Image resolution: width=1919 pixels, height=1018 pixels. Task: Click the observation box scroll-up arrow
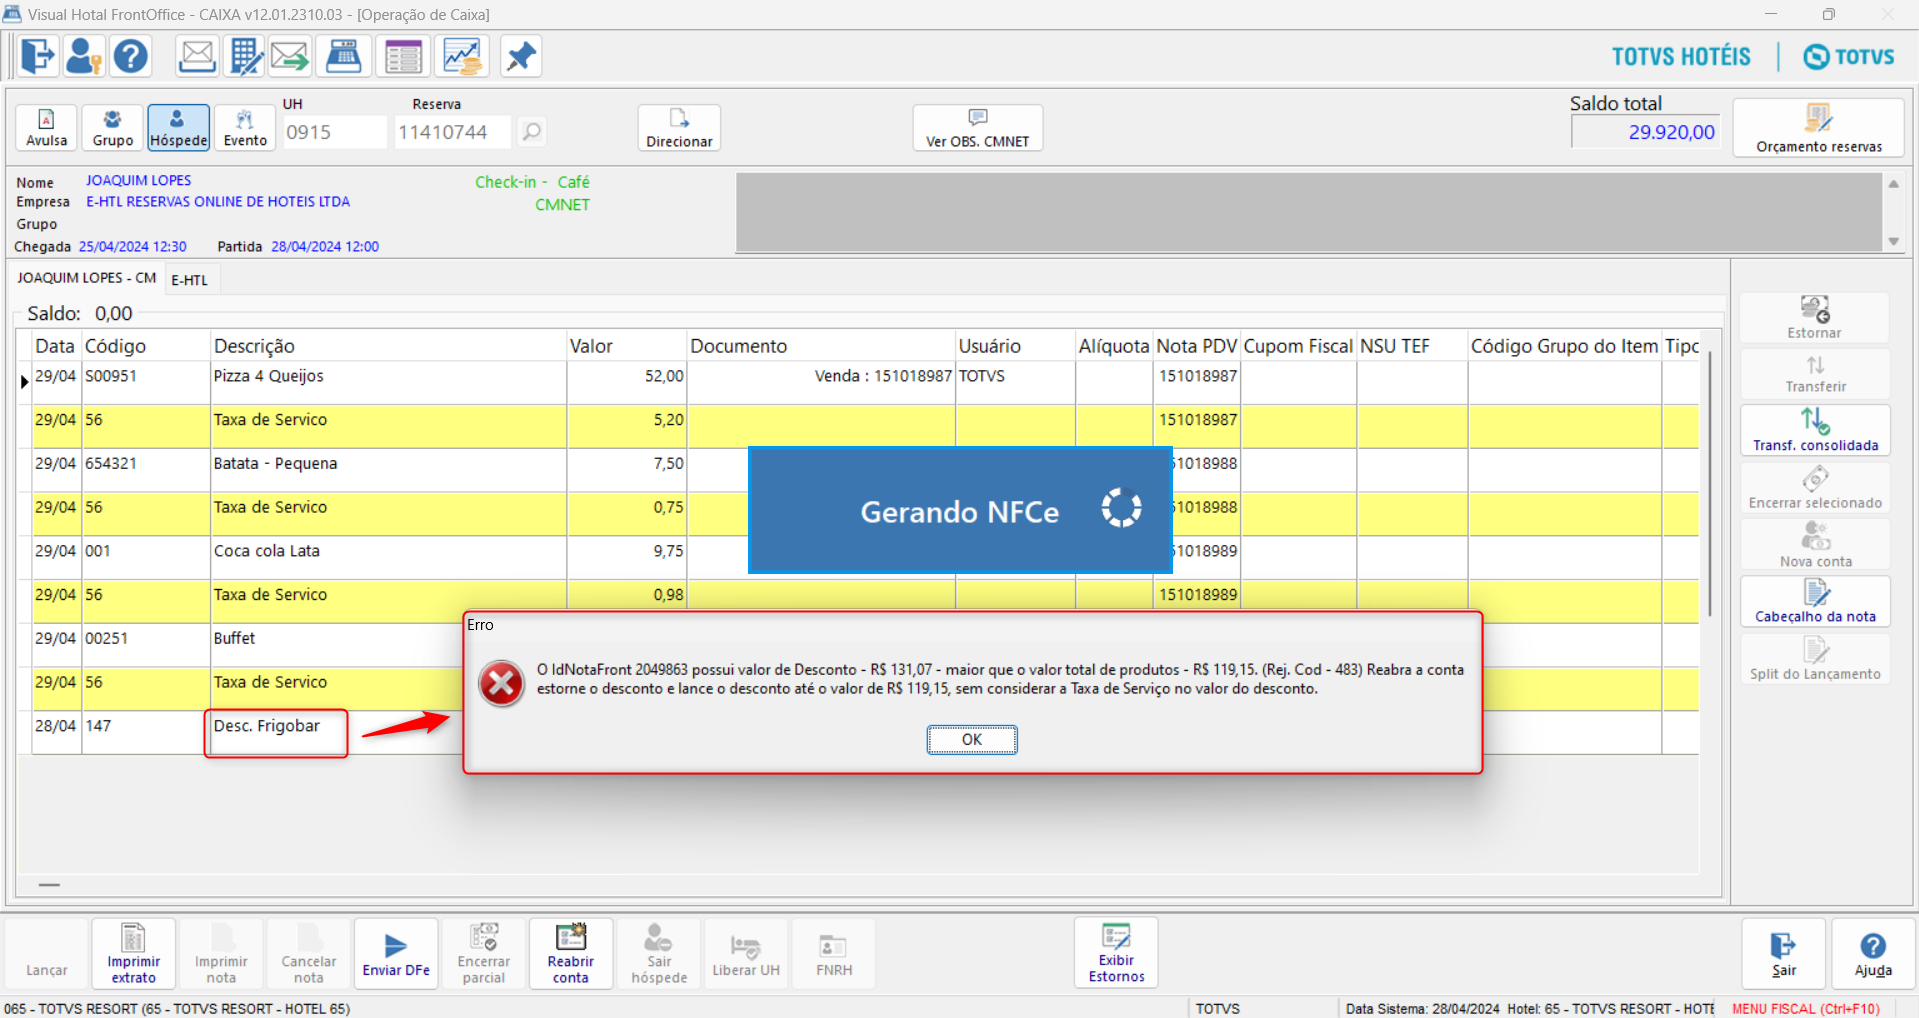[1893, 184]
